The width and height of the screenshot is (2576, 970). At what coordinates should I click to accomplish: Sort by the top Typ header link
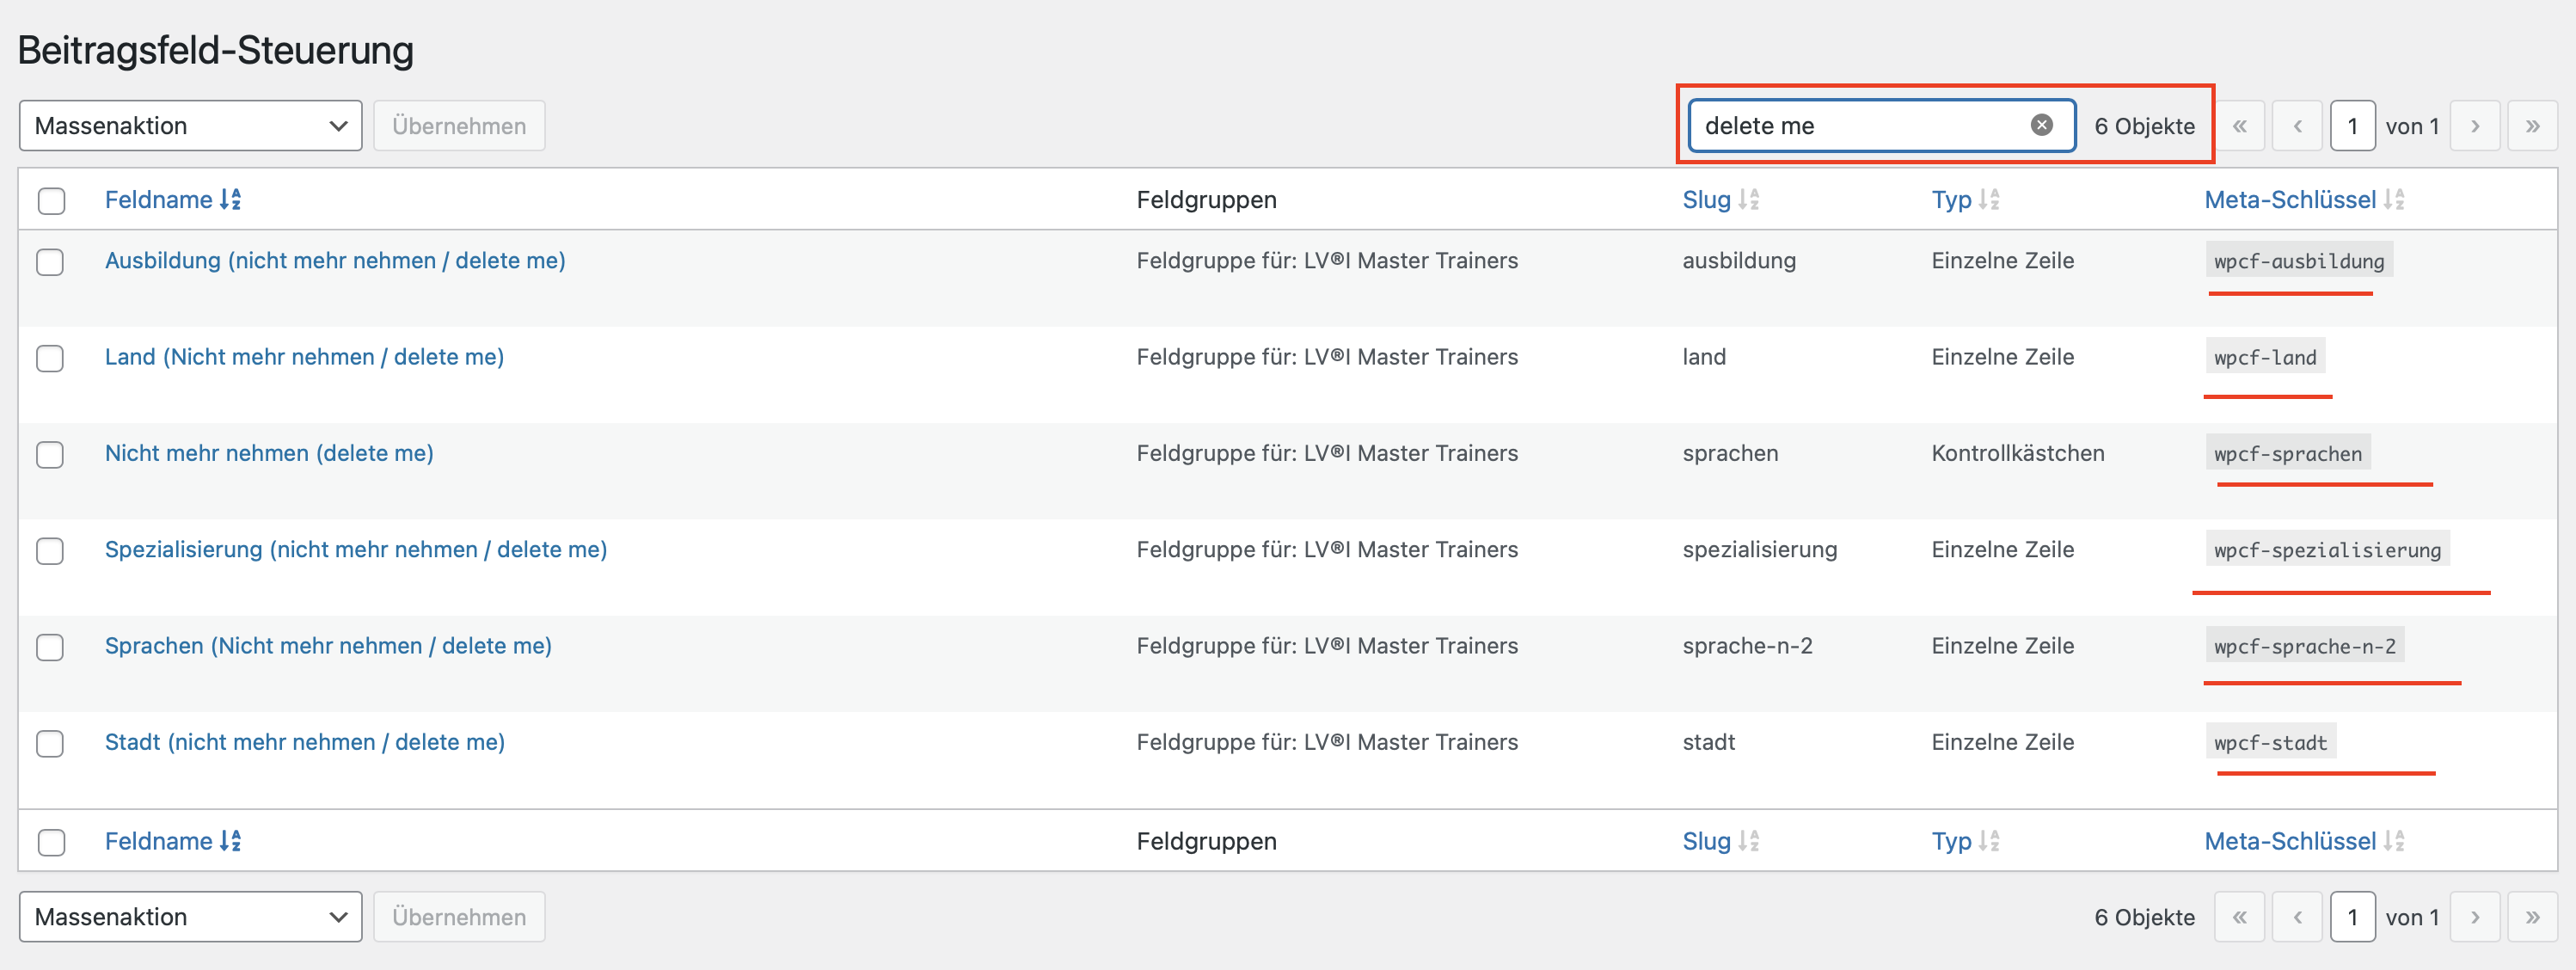pos(1951,200)
